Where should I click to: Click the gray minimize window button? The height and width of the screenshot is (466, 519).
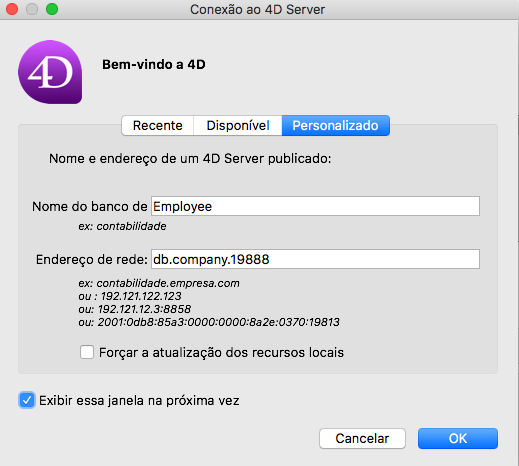point(32,9)
